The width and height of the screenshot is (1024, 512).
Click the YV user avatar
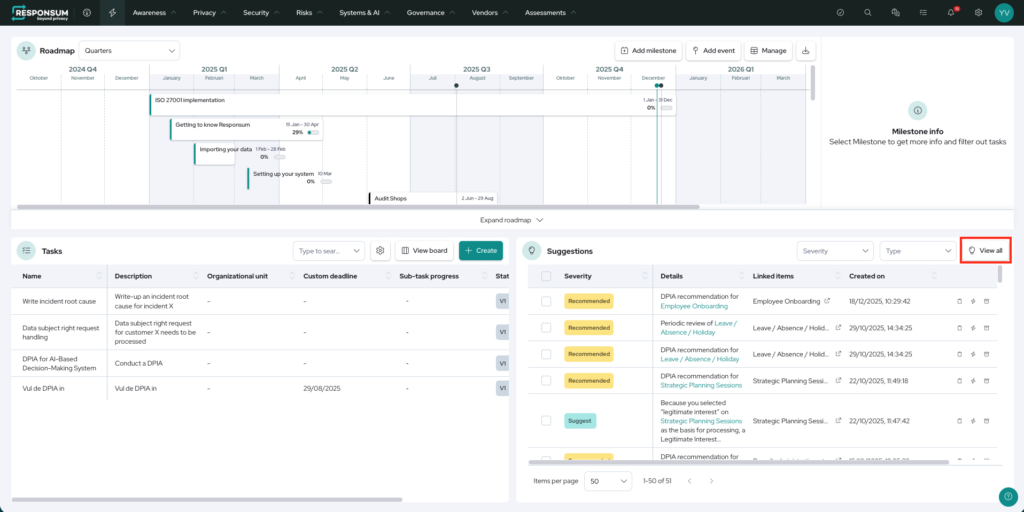pyautogui.click(x=1003, y=12)
